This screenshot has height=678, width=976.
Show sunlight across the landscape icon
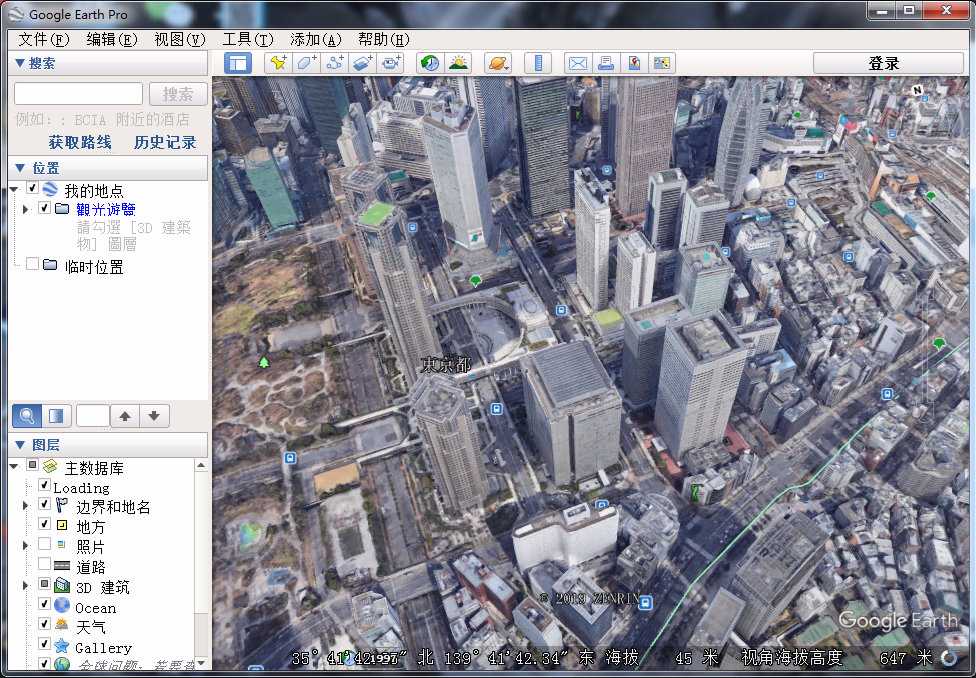[x=459, y=63]
